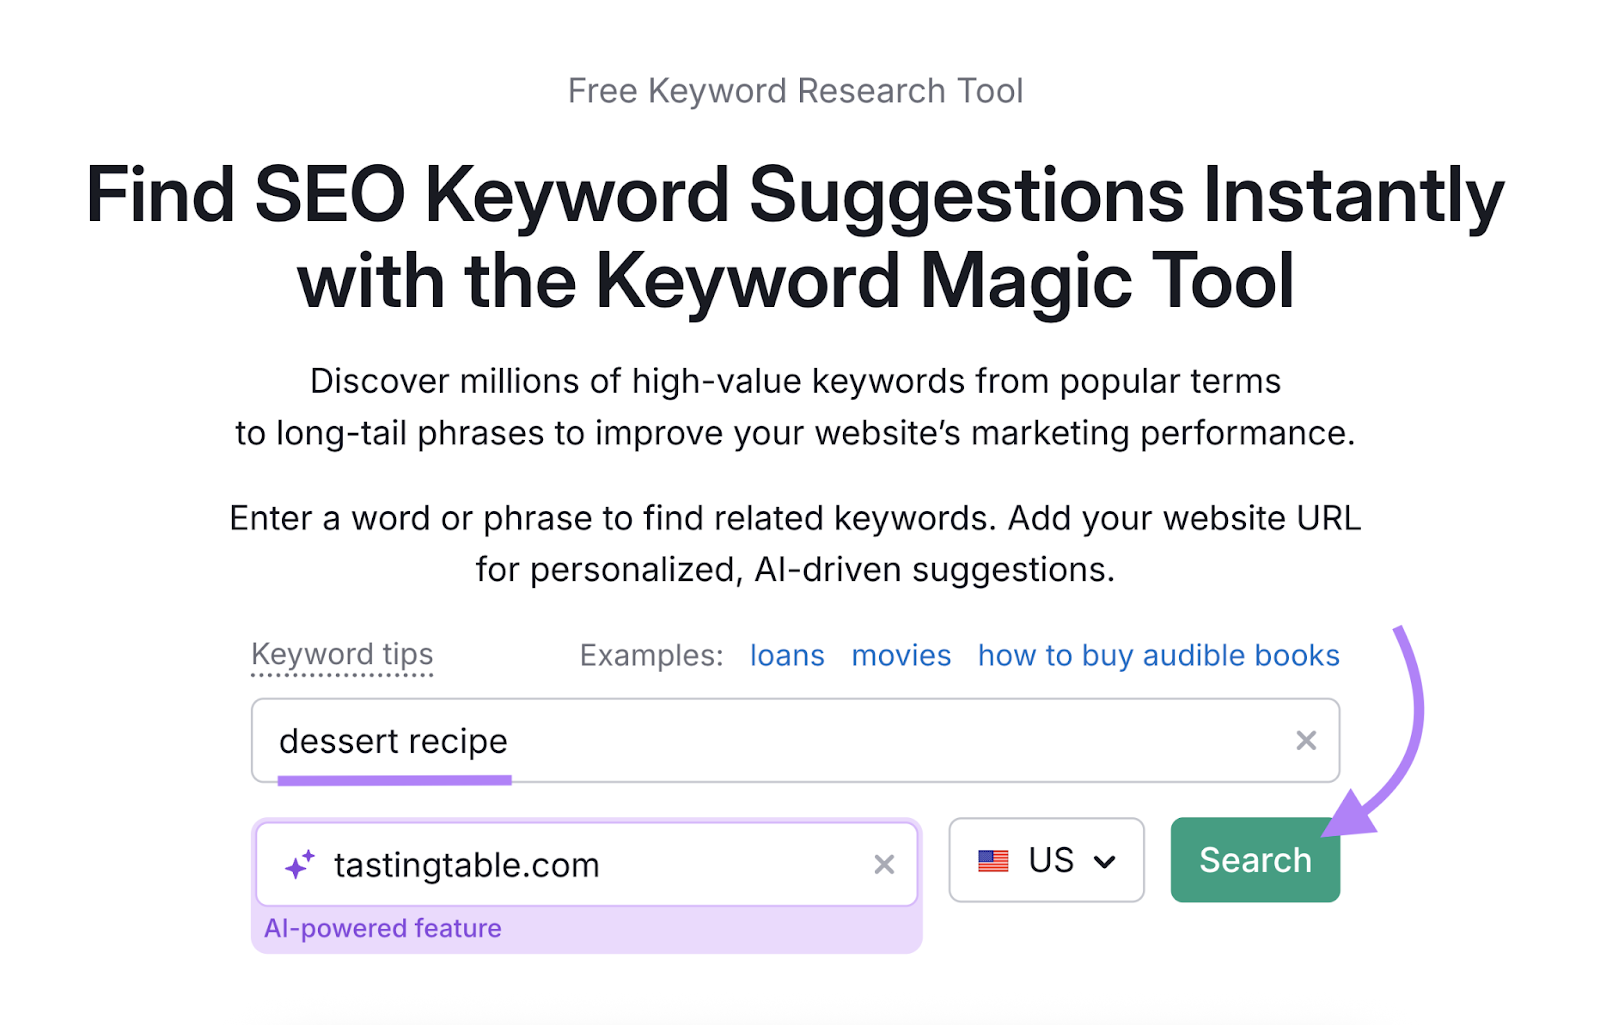Screen dimensions: 1600x1025
Task: Click the AI-powered feature label
Action: [x=382, y=928]
